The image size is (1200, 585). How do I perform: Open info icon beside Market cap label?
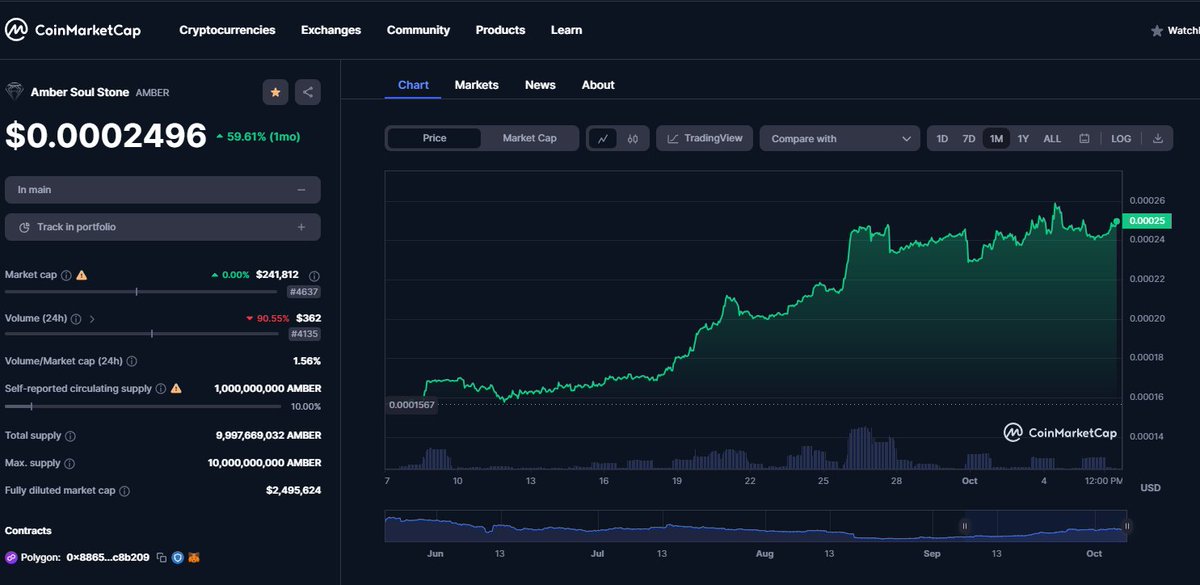coord(66,275)
